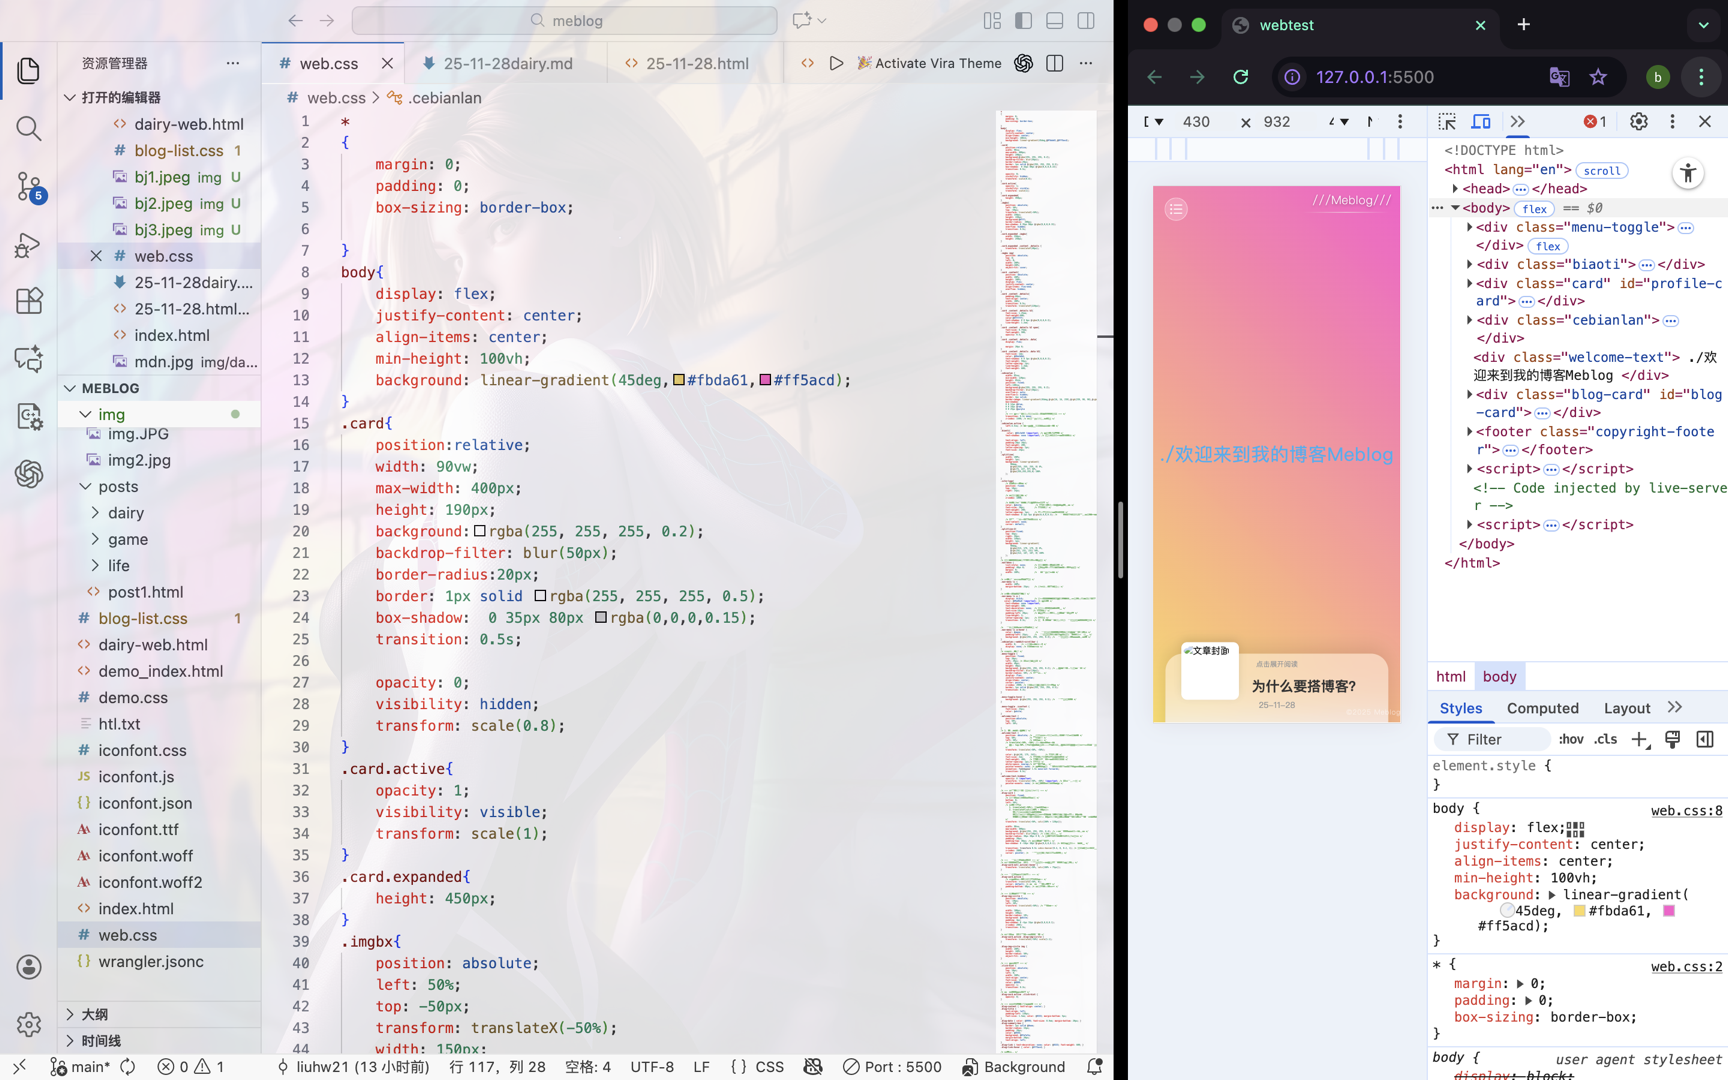The image size is (1728, 1080).
Task: Click the split editor right icon
Action: pyautogui.click(x=1054, y=63)
